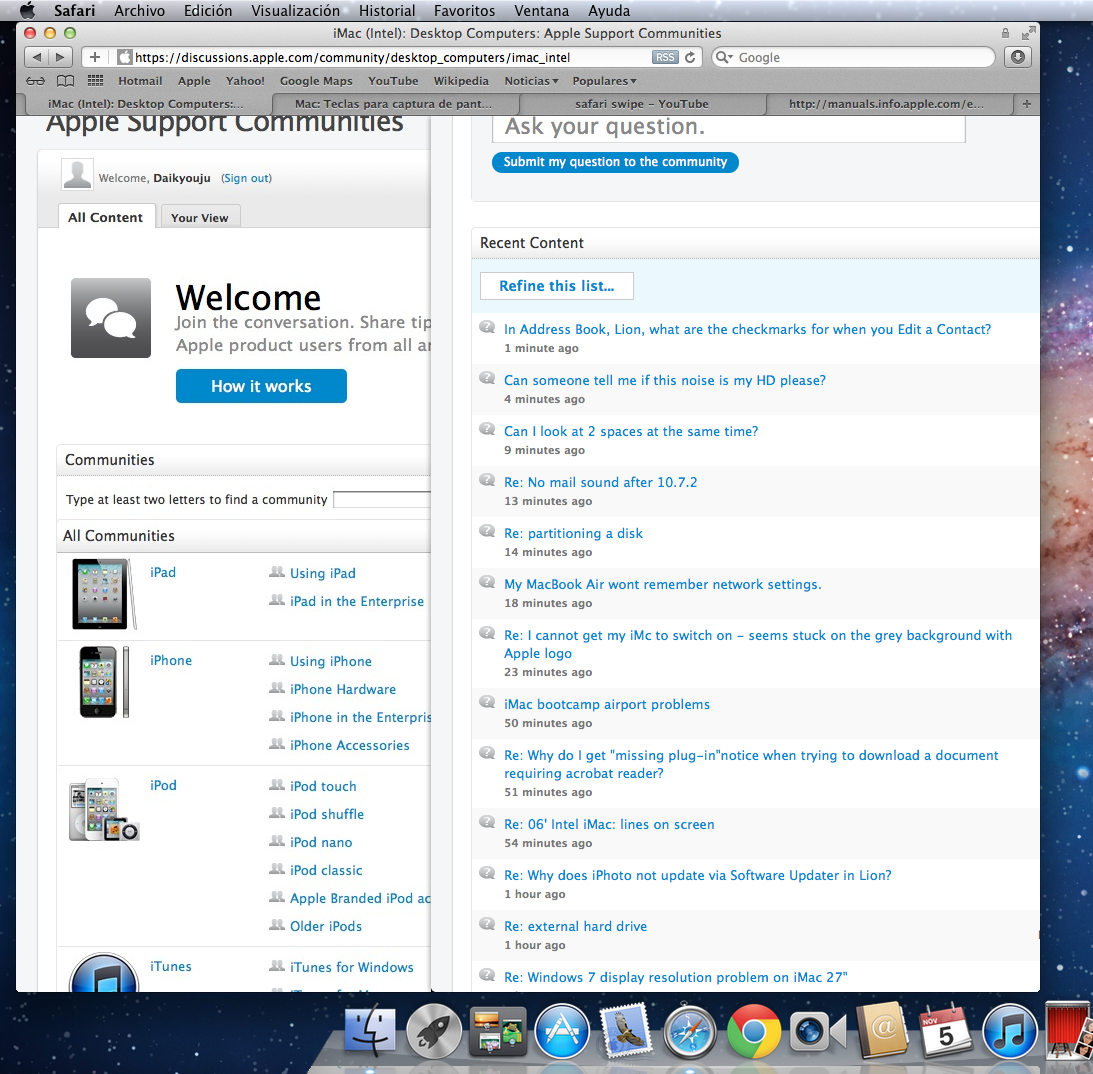1093x1074 pixels.
Task: Enter full screen with the arrows icon
Action: [1027, 33]
